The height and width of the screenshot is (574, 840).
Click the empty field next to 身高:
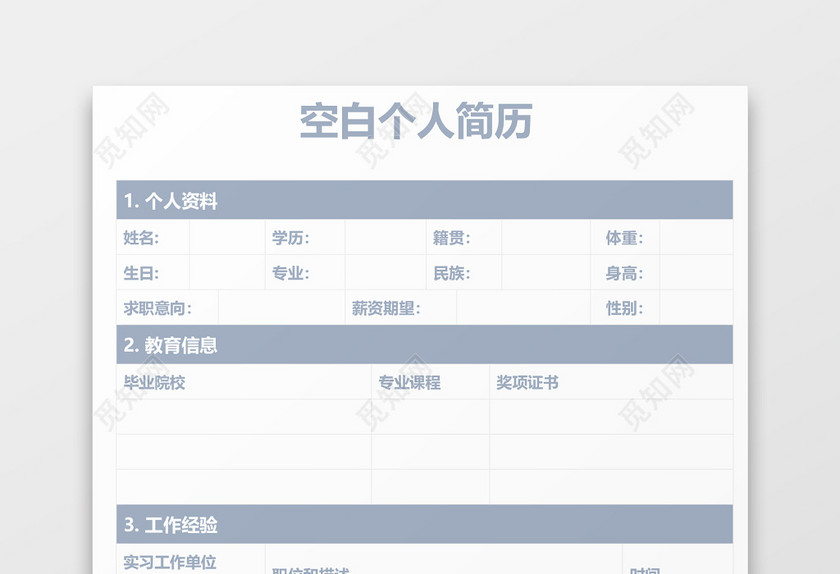tap(696, 272)
